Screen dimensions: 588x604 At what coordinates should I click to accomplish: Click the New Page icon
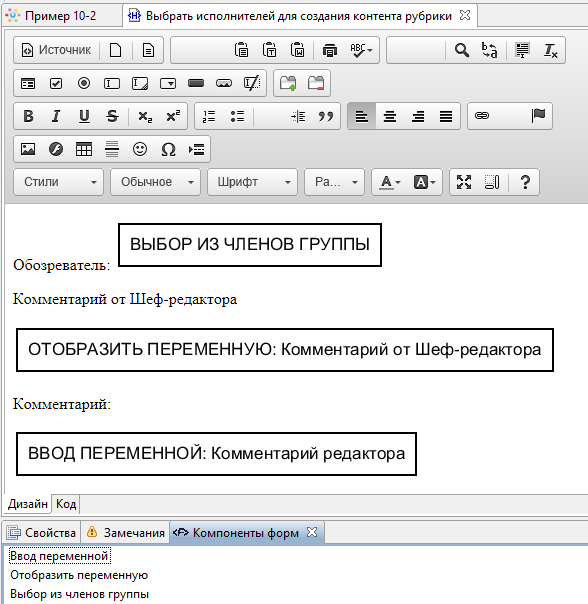click(x=116, y=50)
